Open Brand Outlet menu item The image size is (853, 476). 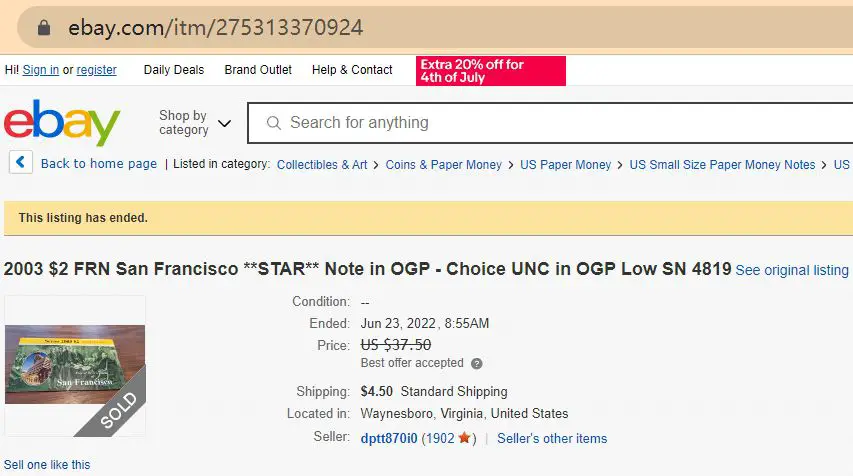[258, 70]
